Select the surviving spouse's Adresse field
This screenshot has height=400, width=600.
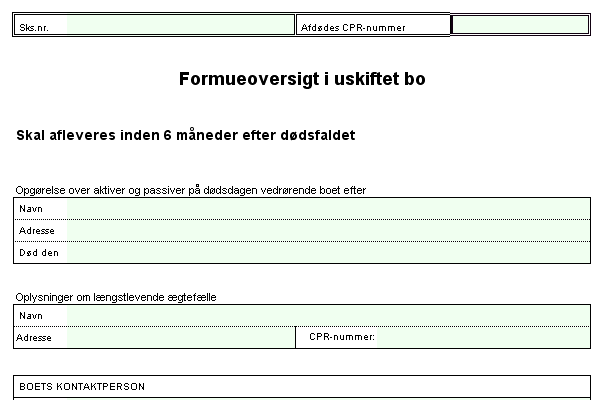(x=180, y=338)
